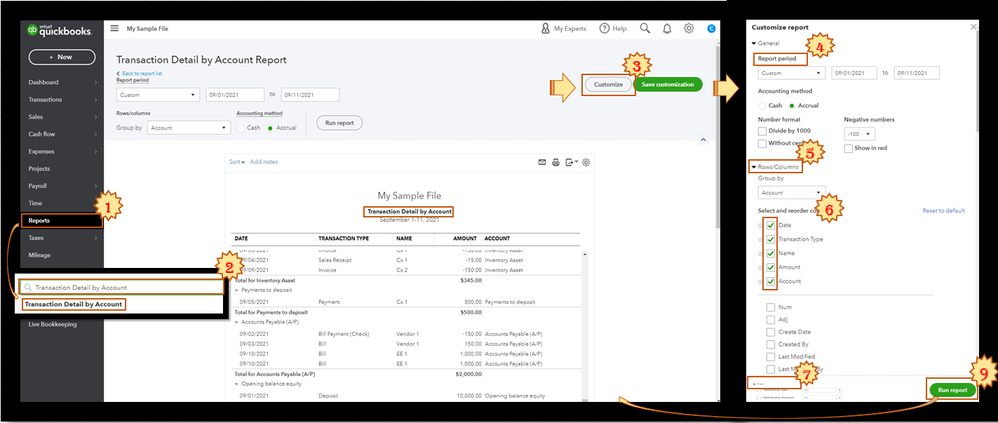
Task: Select the Accrual radio button in main report
Action: pos(271,128)
